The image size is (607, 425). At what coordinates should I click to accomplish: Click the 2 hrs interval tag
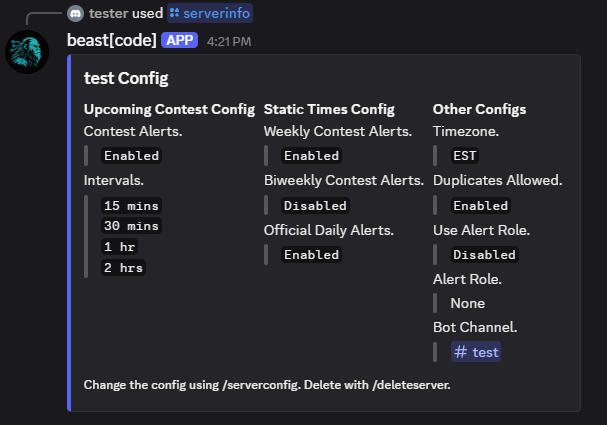click(x=123, y=267)
